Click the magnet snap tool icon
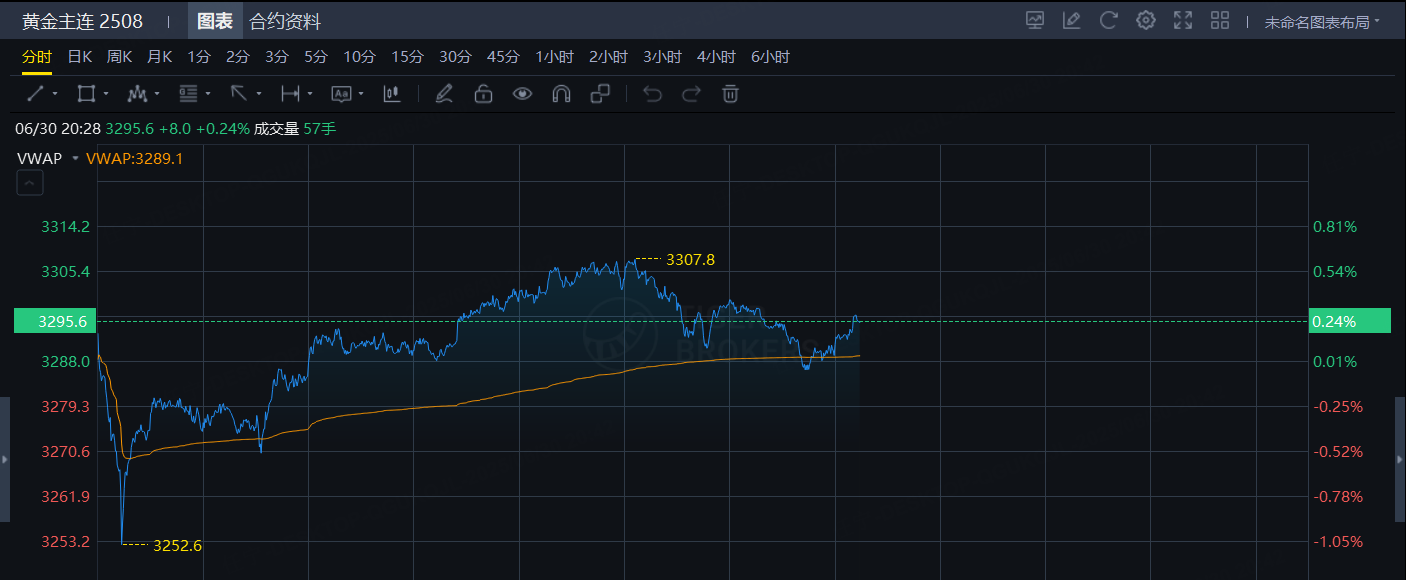Viewport: 1406px width, 580px height. (561, 94)
